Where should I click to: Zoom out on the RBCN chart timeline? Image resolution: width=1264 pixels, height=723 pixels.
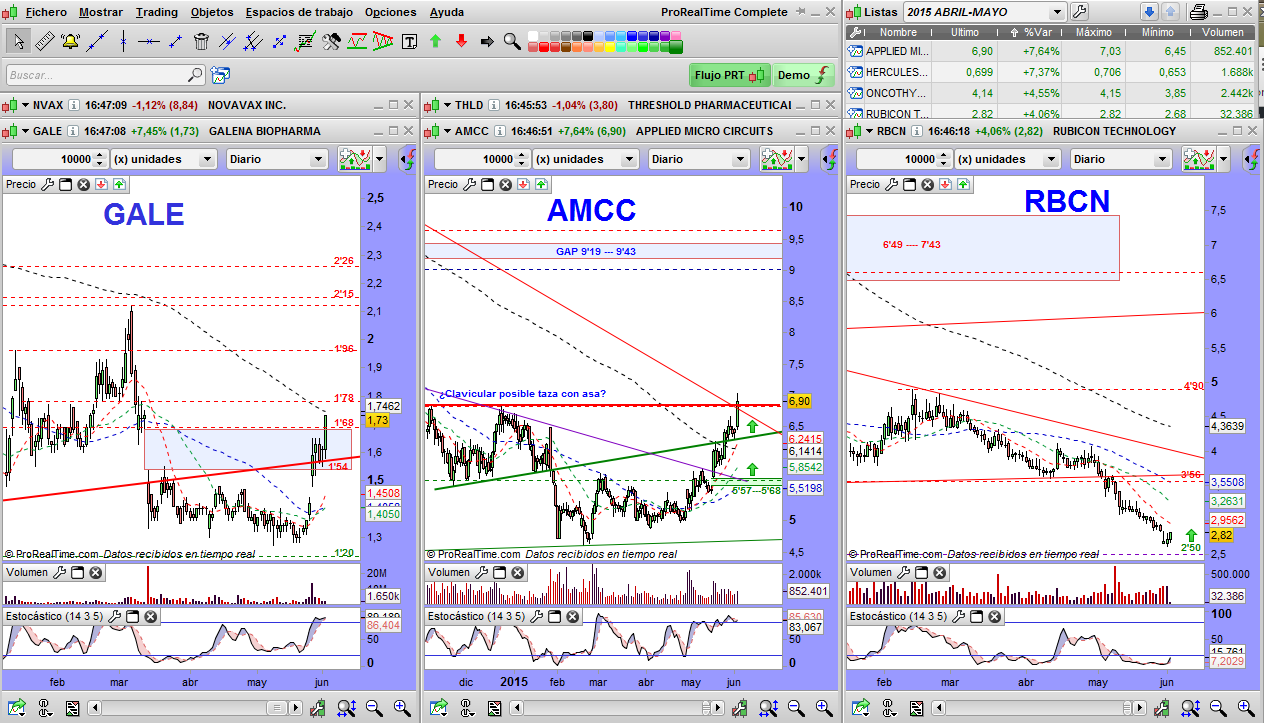coord(1218,708)
